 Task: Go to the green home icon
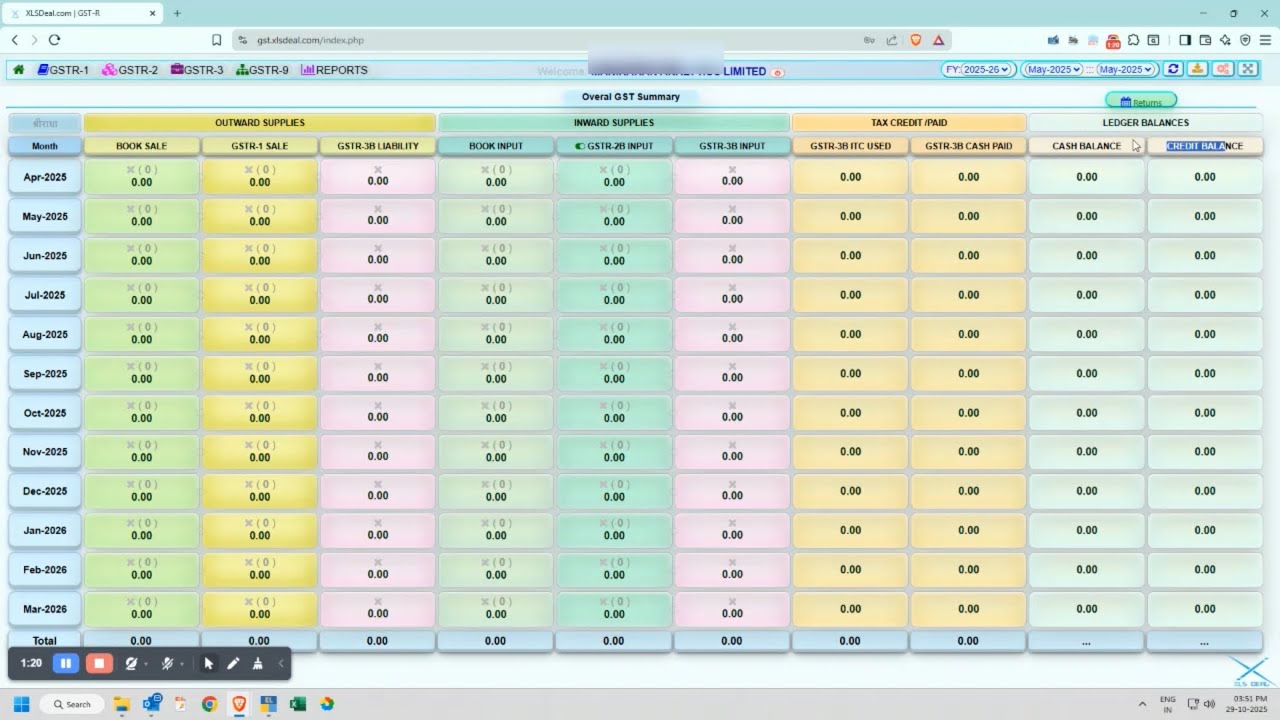[x=18, y=70]
